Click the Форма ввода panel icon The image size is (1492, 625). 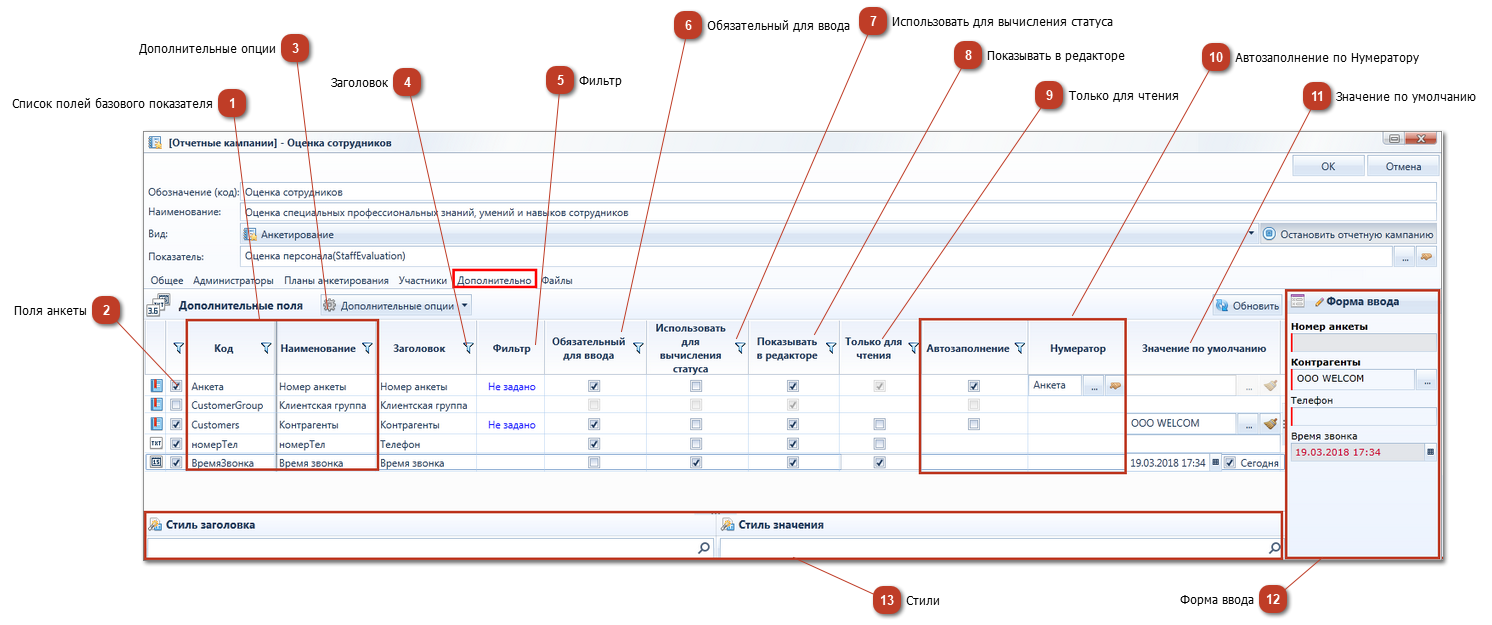(1298, 300)
